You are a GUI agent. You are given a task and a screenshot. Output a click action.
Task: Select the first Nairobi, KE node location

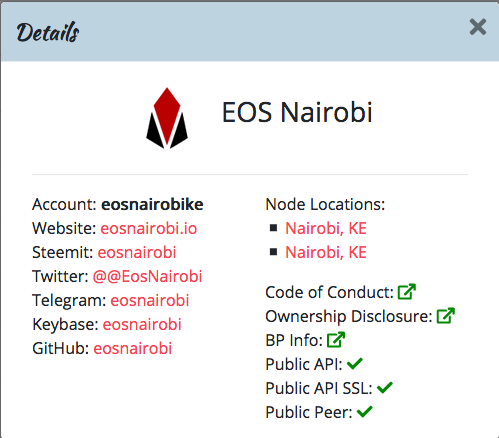tap(326, 228)
